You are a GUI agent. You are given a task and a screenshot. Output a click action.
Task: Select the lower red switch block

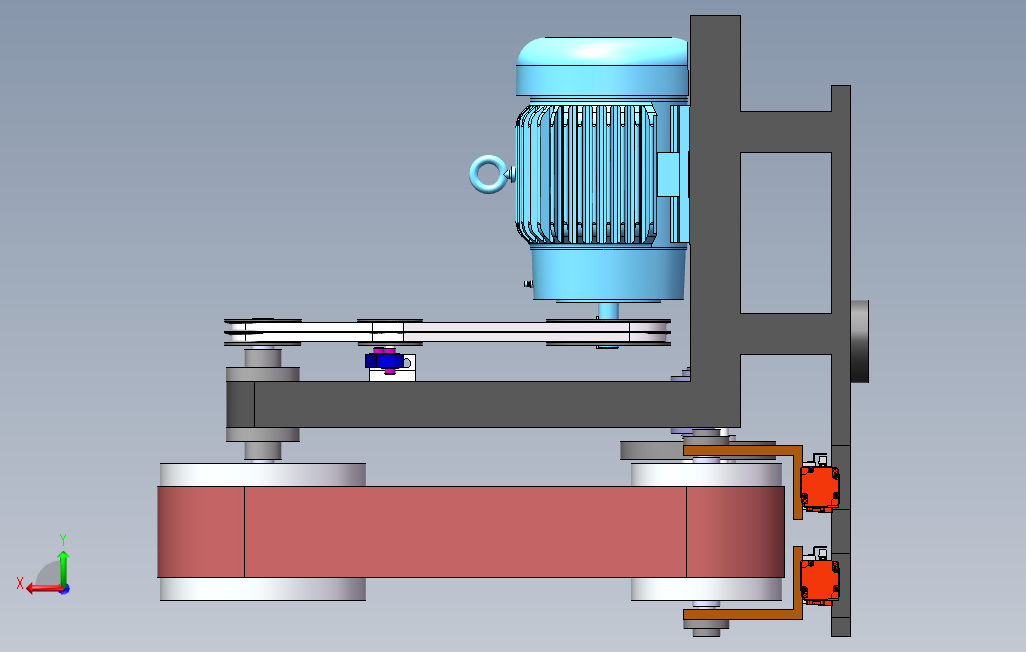point(819,582)
